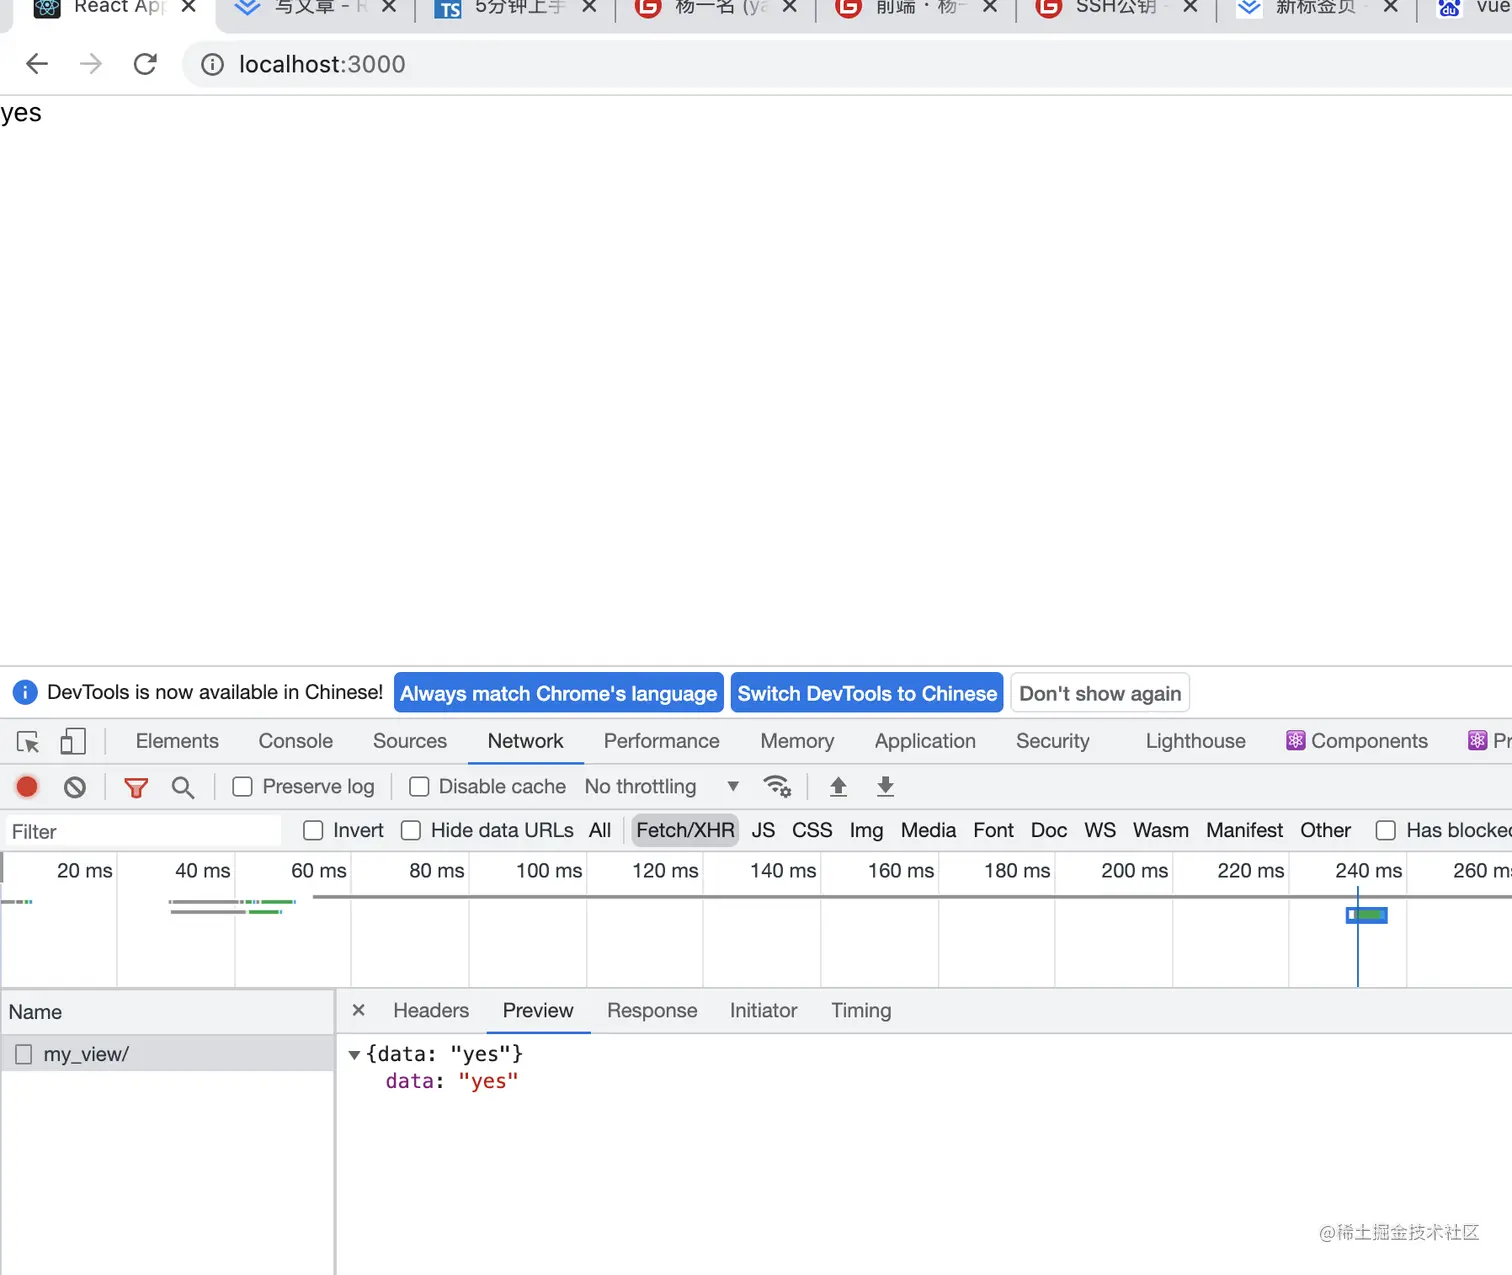
Task: Filter requests by CSS
Action: click(x=812, y=831)
